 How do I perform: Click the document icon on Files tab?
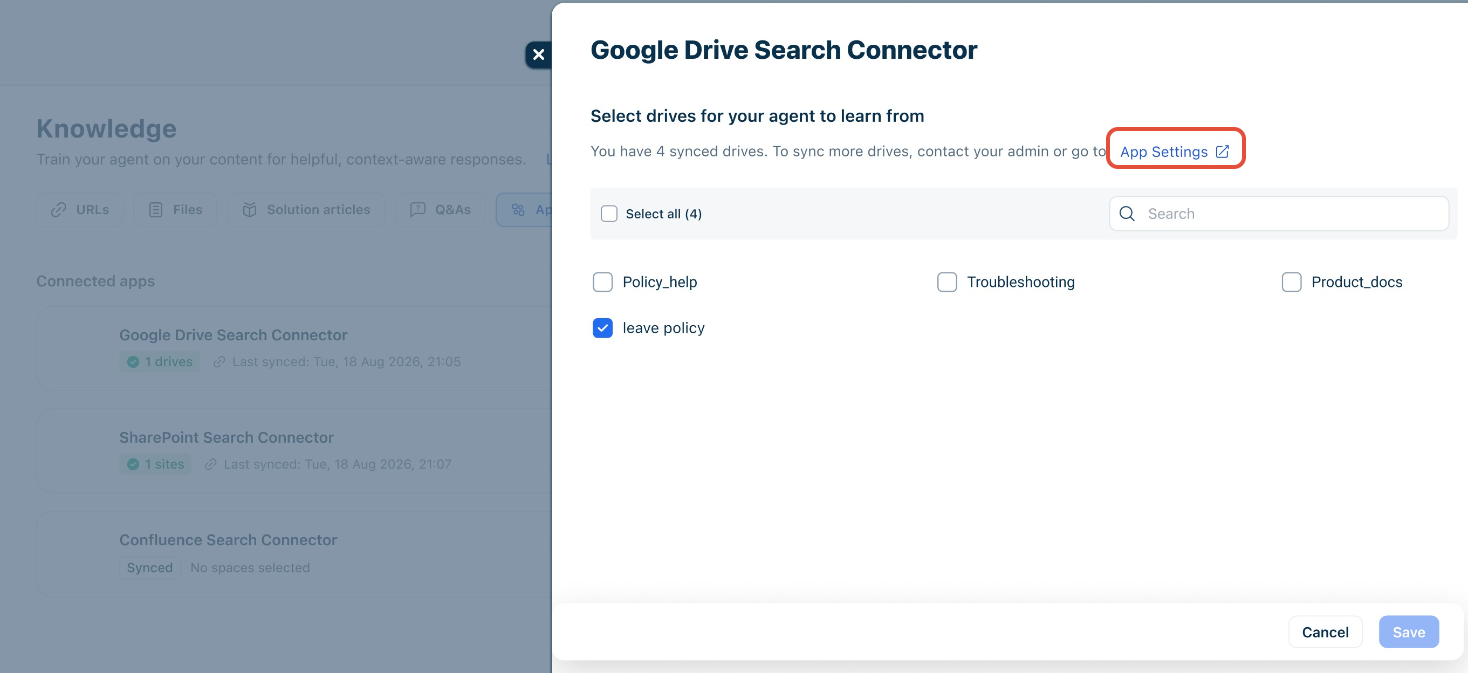click(155, 210)
